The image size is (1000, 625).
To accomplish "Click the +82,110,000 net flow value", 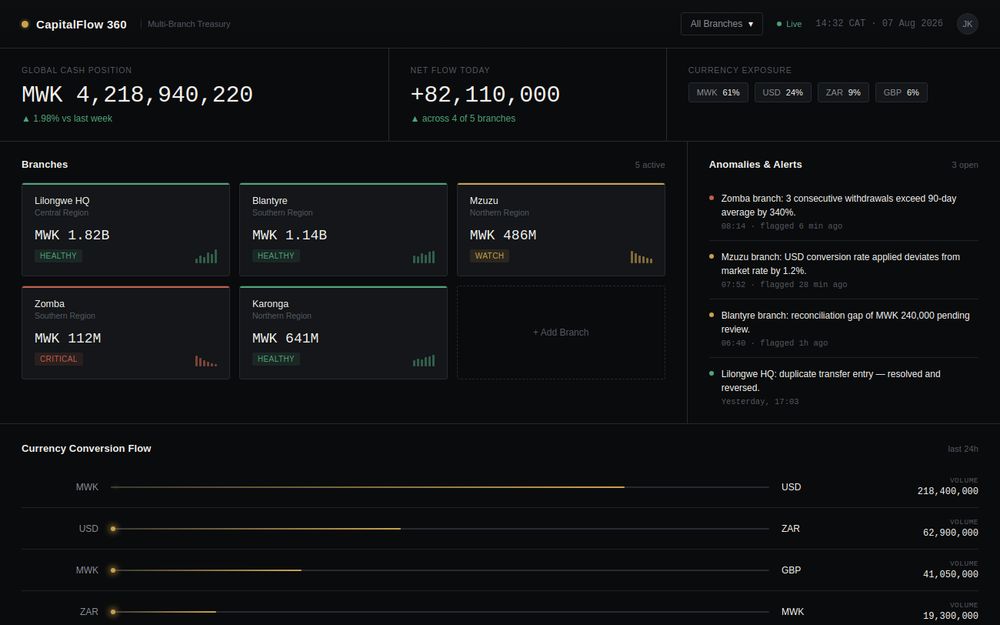I will point(485,94).
